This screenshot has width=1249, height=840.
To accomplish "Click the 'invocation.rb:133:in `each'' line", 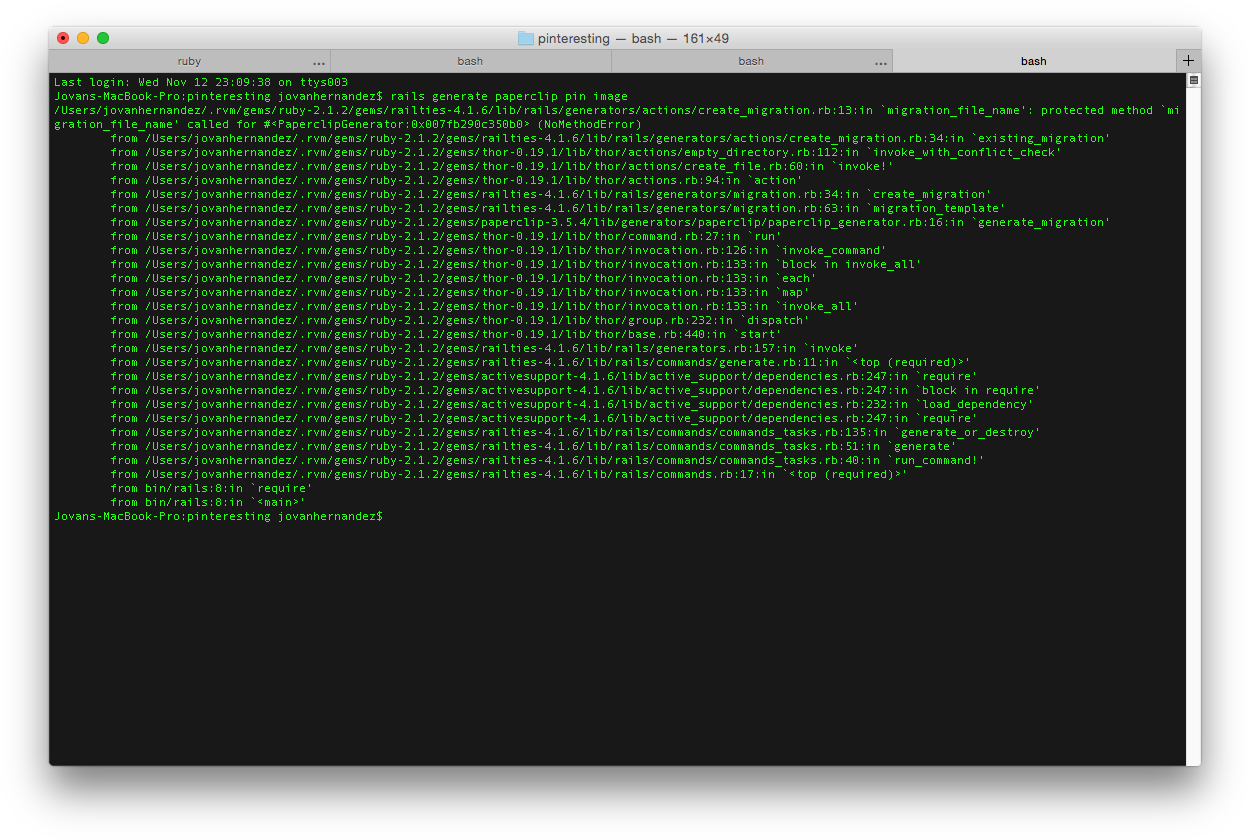I will pyautogui.click(x=463, y=278).
